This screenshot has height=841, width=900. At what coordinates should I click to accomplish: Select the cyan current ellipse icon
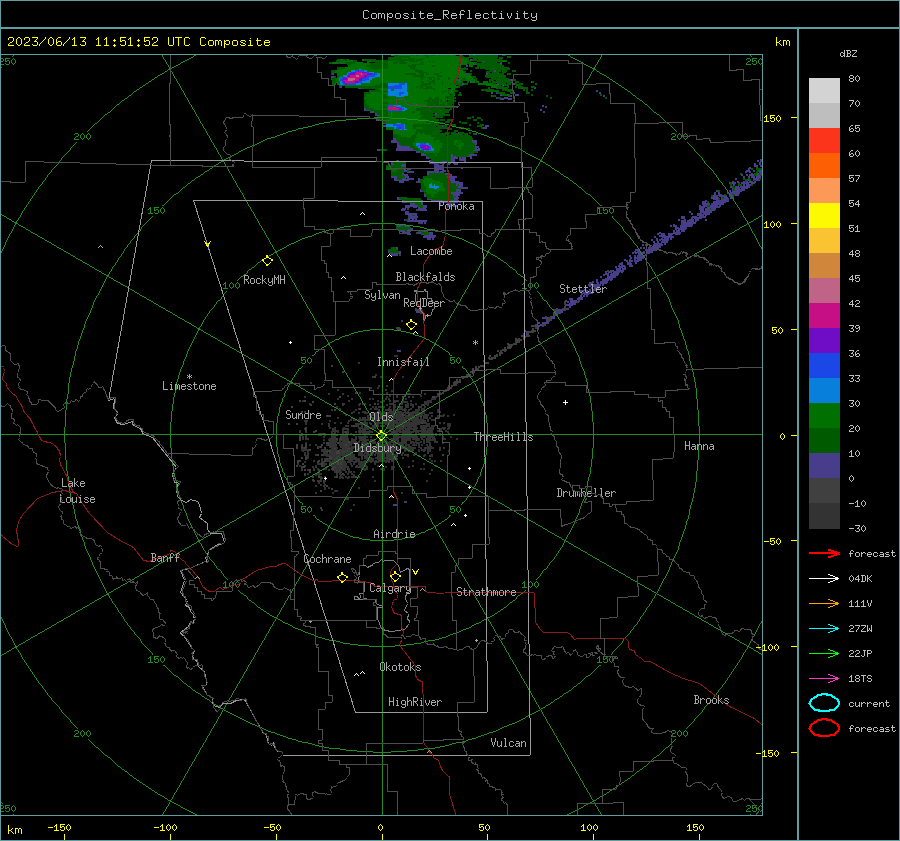pyautogui.click(x=824, y=703)
